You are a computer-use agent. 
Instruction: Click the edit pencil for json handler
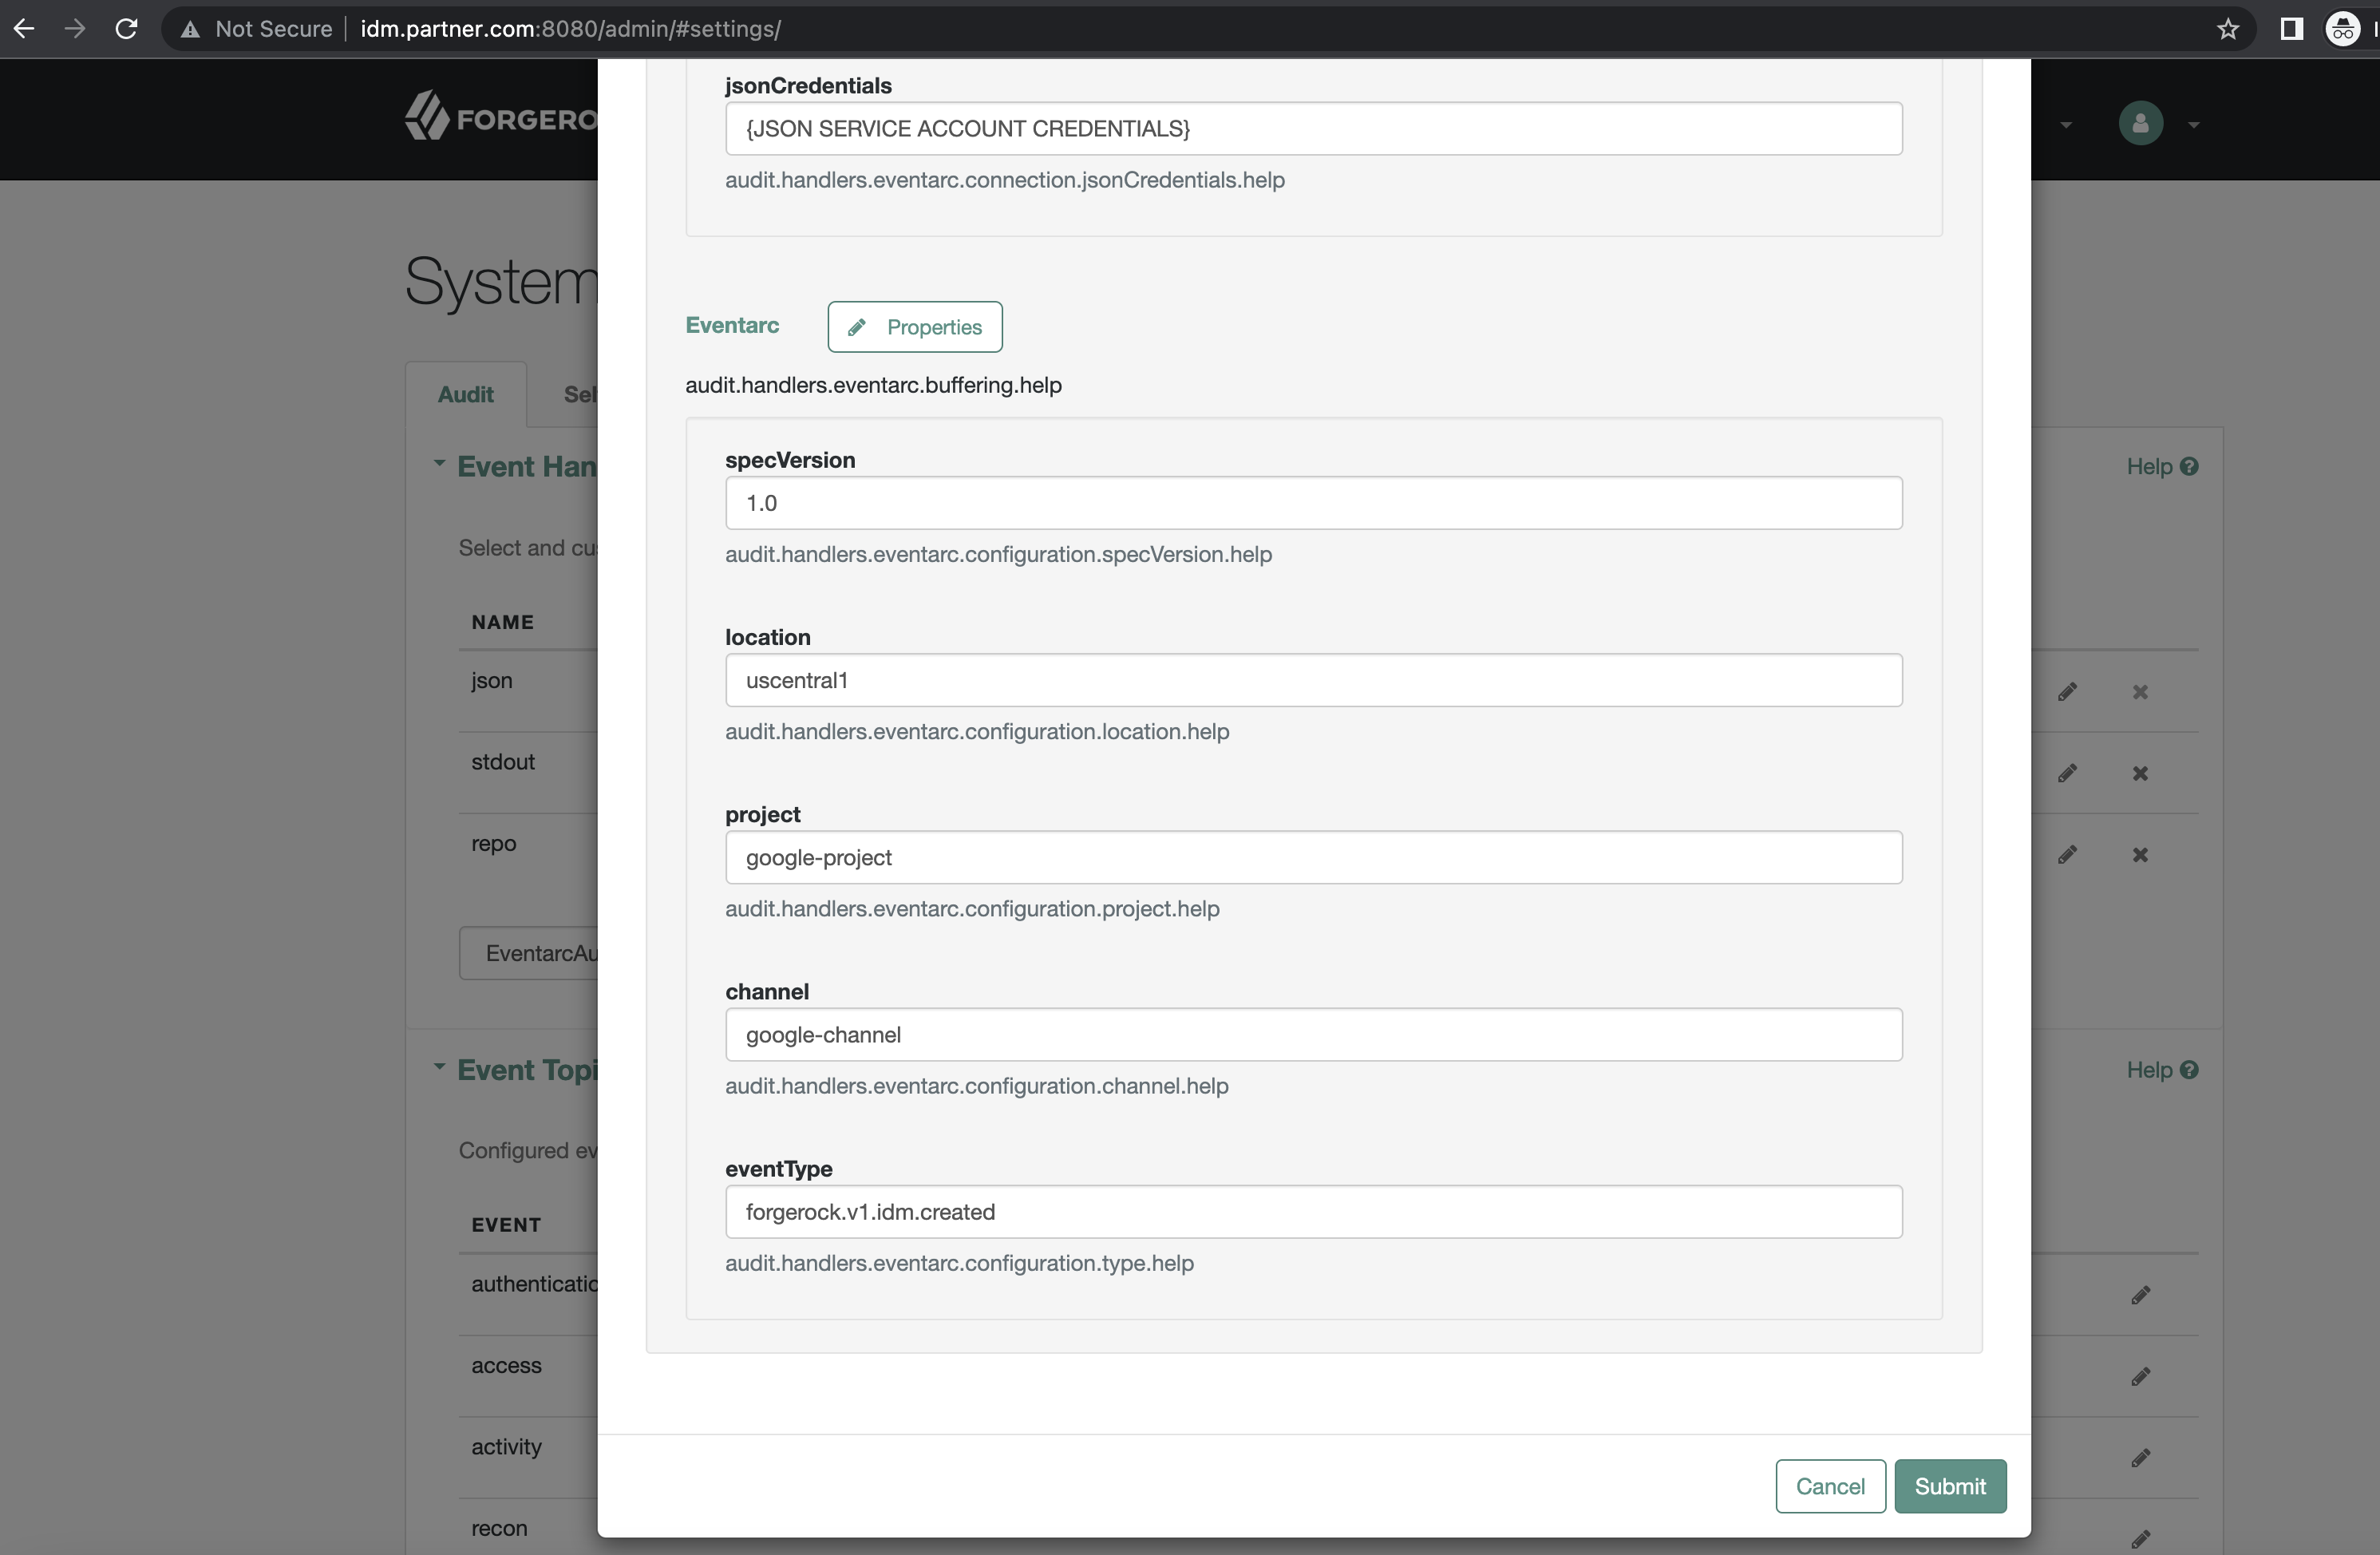click(x=2067, y=692)
